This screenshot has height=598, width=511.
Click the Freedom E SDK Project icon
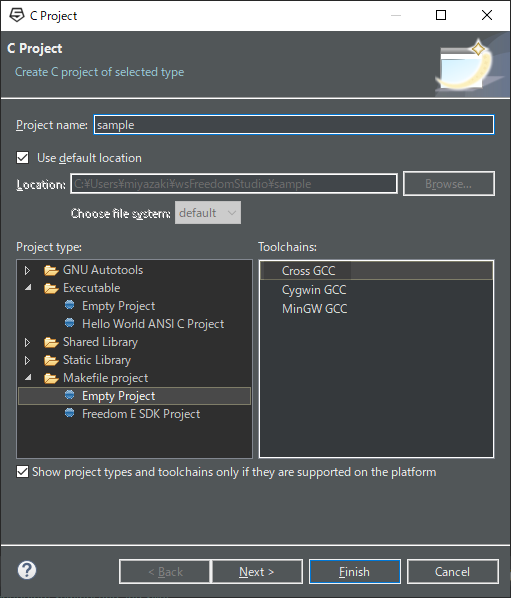[x=69, y=413]
